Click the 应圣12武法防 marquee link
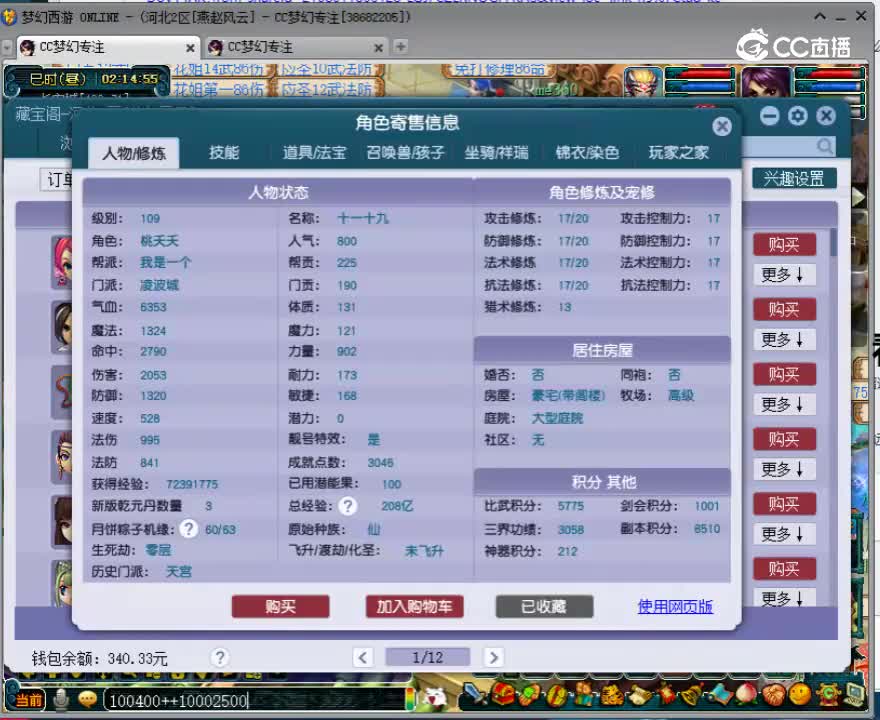The height and width of the screenshot is (720, 880). pos(327,89)
